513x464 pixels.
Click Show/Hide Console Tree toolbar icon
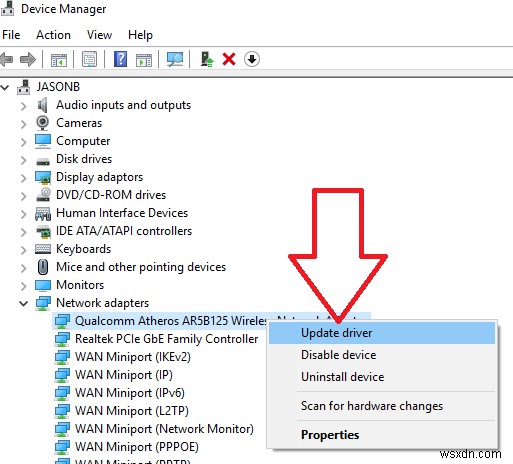click(59, 60)
